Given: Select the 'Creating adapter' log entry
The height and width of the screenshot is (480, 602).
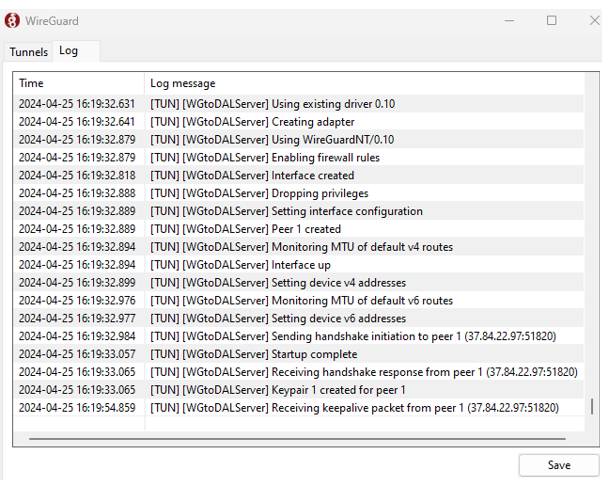Looking at the screenshot, I should pyautogui.click(x=298, y=122).
